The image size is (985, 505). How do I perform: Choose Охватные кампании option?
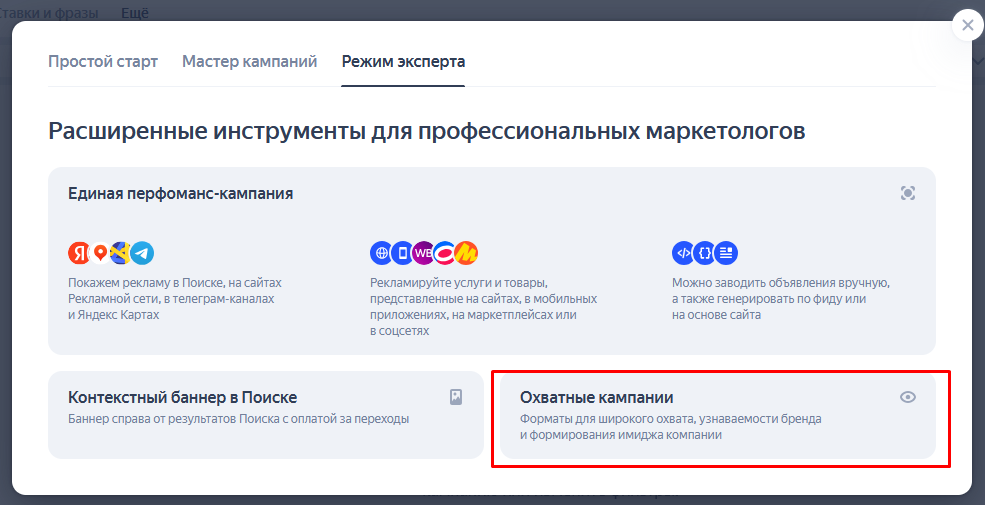click(718, 415)
